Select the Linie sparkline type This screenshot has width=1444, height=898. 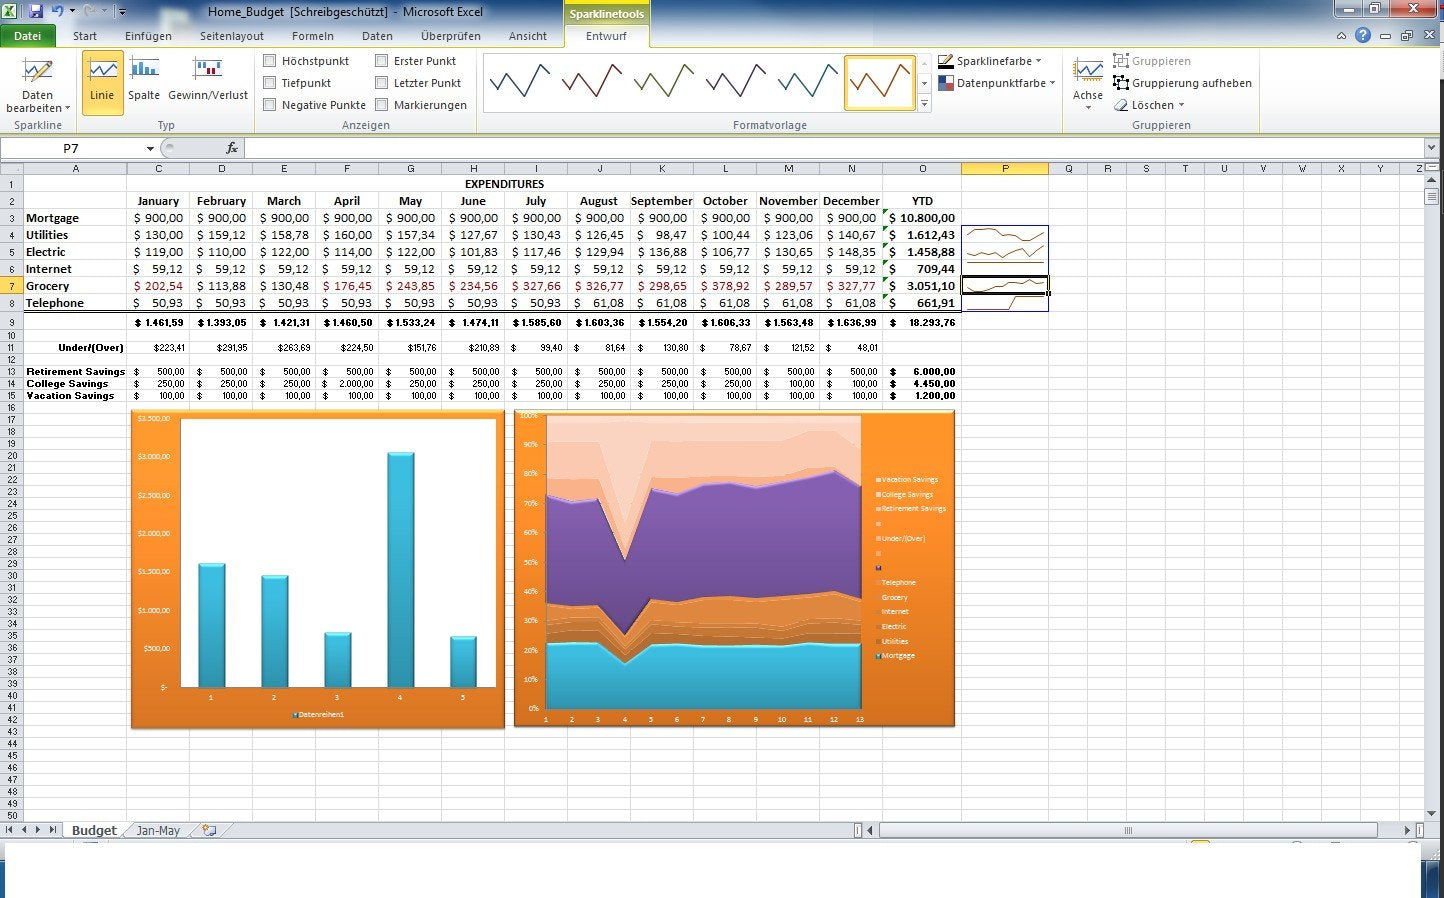103,82
